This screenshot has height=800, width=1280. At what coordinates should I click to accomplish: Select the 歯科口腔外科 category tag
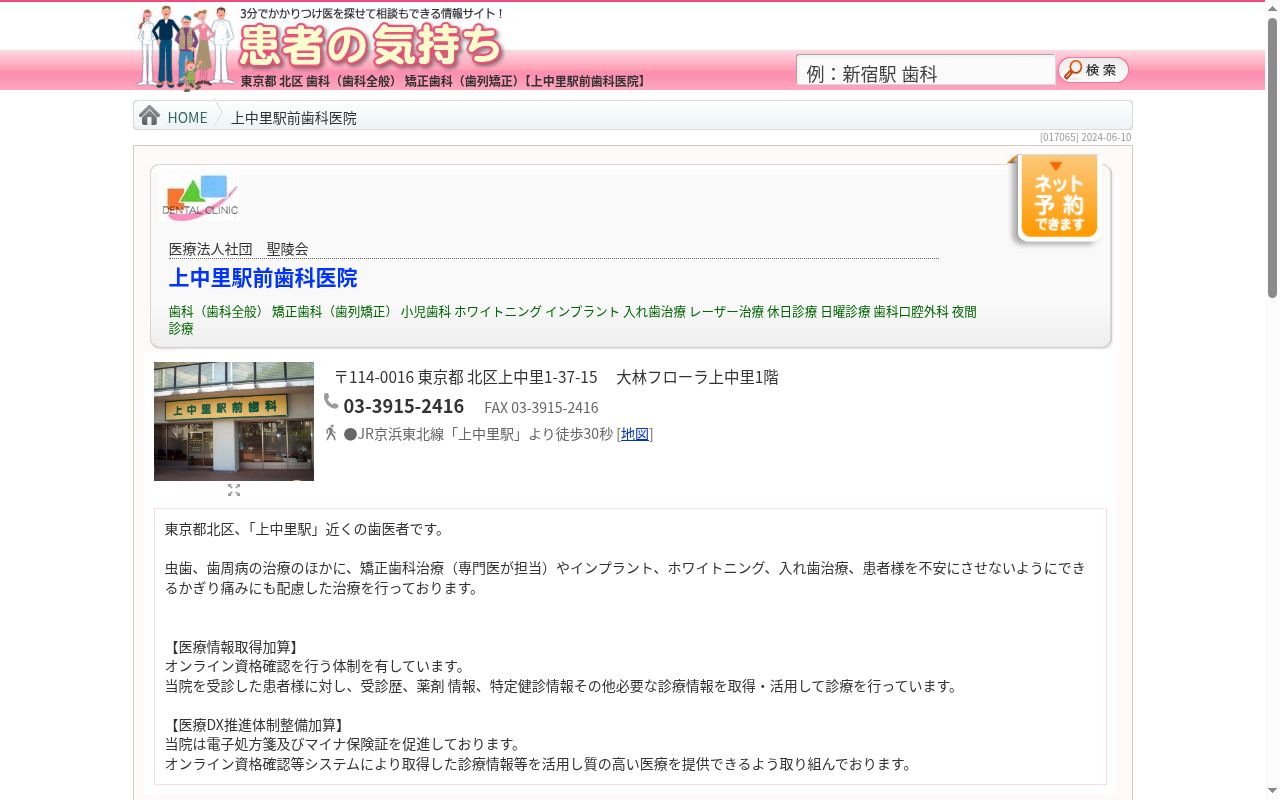(x=911, y=312)
